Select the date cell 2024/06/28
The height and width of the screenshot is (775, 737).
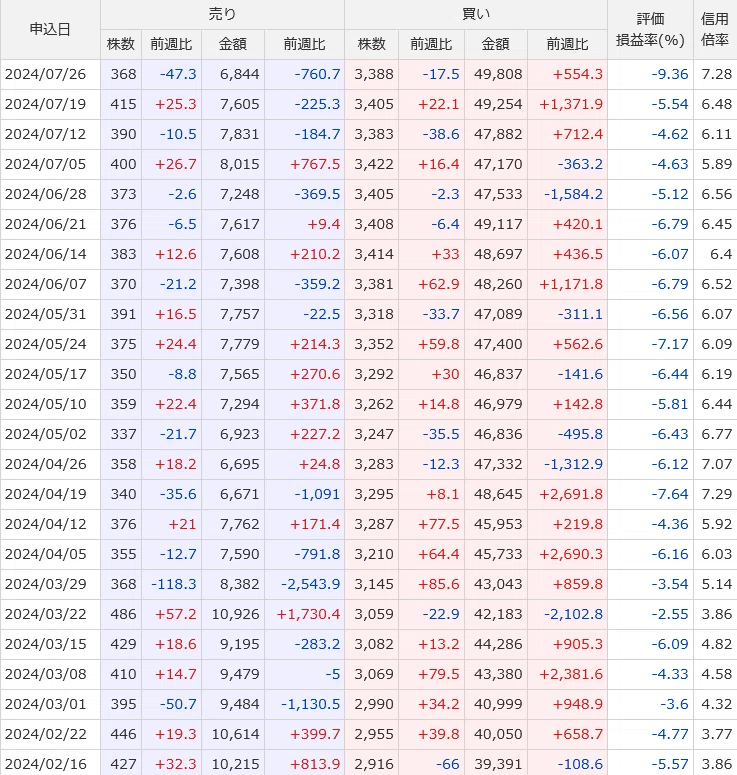tap(50, 195)
